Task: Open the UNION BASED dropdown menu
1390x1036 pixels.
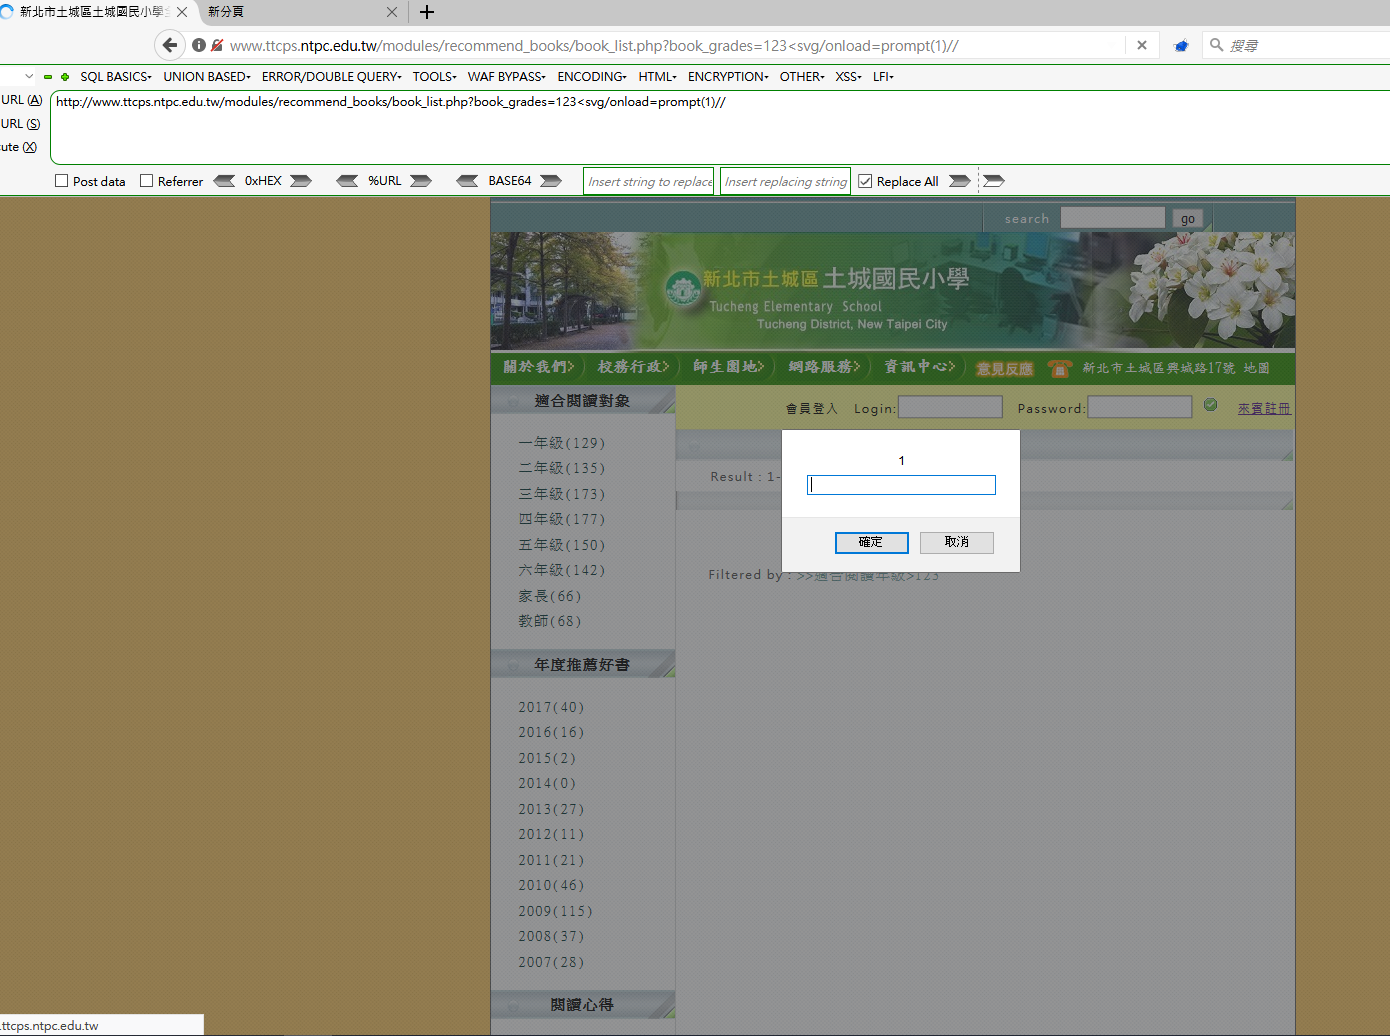Action: 207,77
